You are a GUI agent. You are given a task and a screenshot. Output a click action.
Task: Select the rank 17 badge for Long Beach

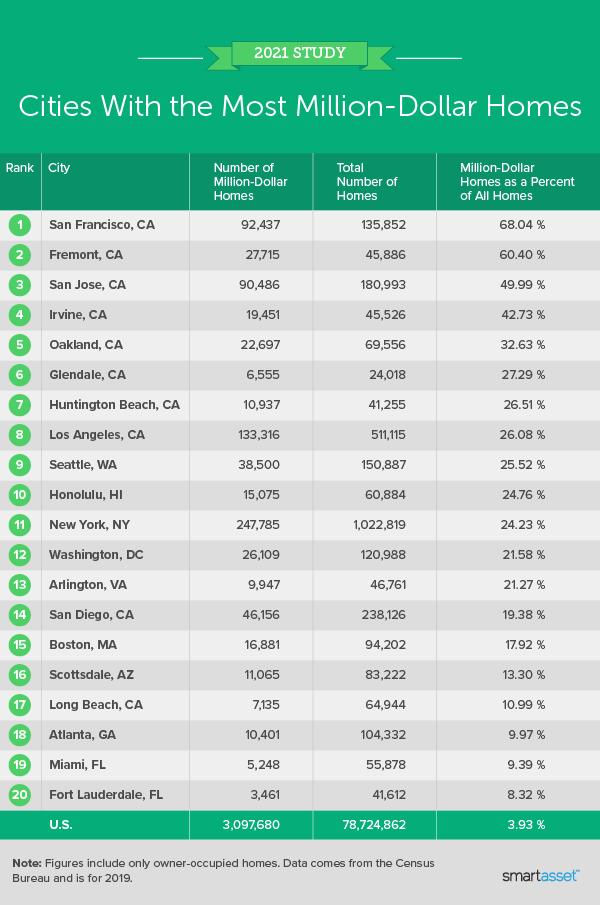pyautogui.click(x=20, y=705)
